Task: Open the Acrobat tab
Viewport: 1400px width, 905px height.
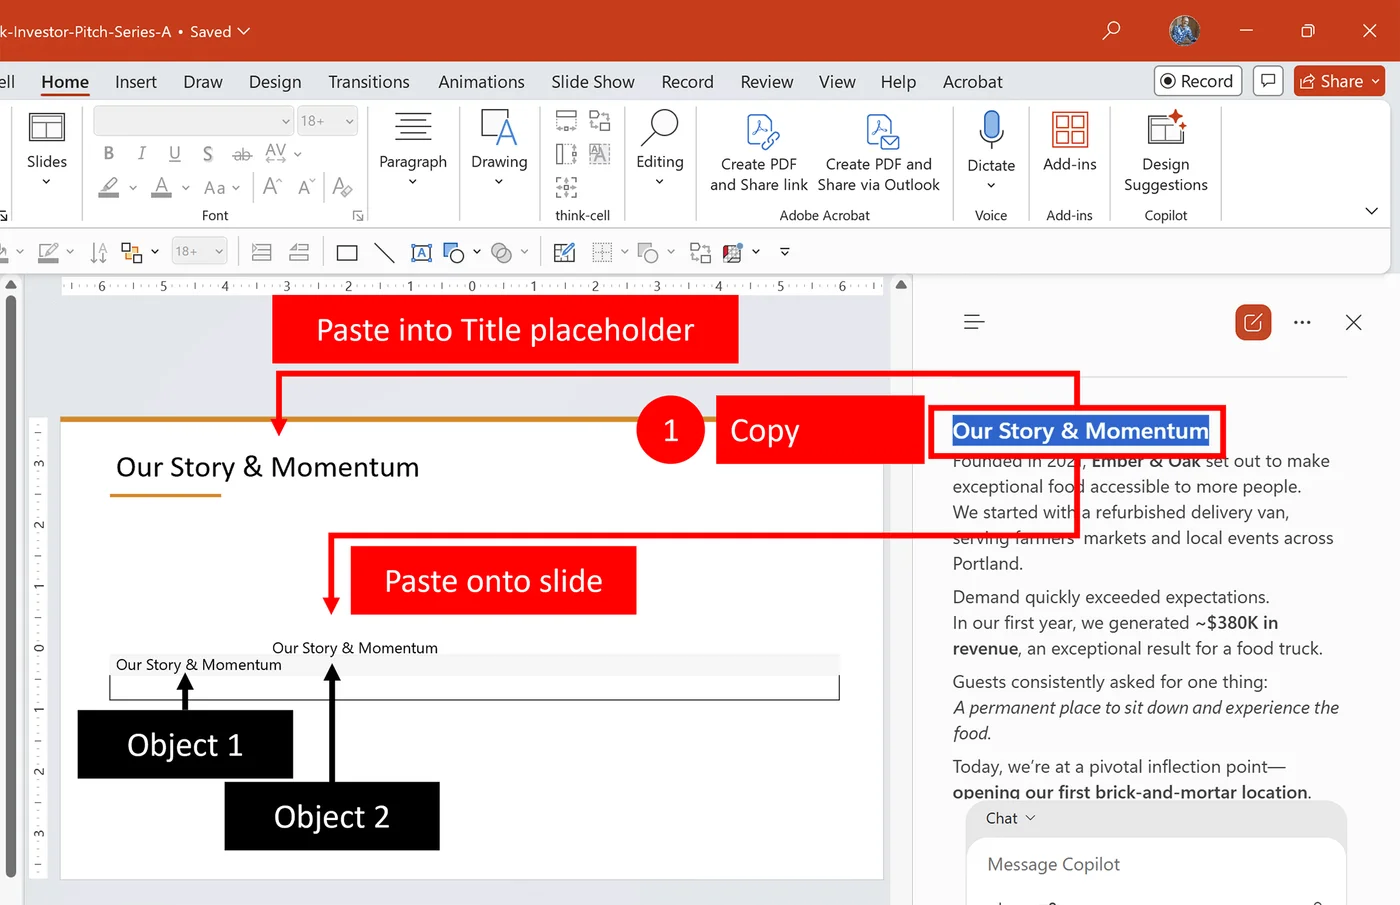Action: pos(973,82)
